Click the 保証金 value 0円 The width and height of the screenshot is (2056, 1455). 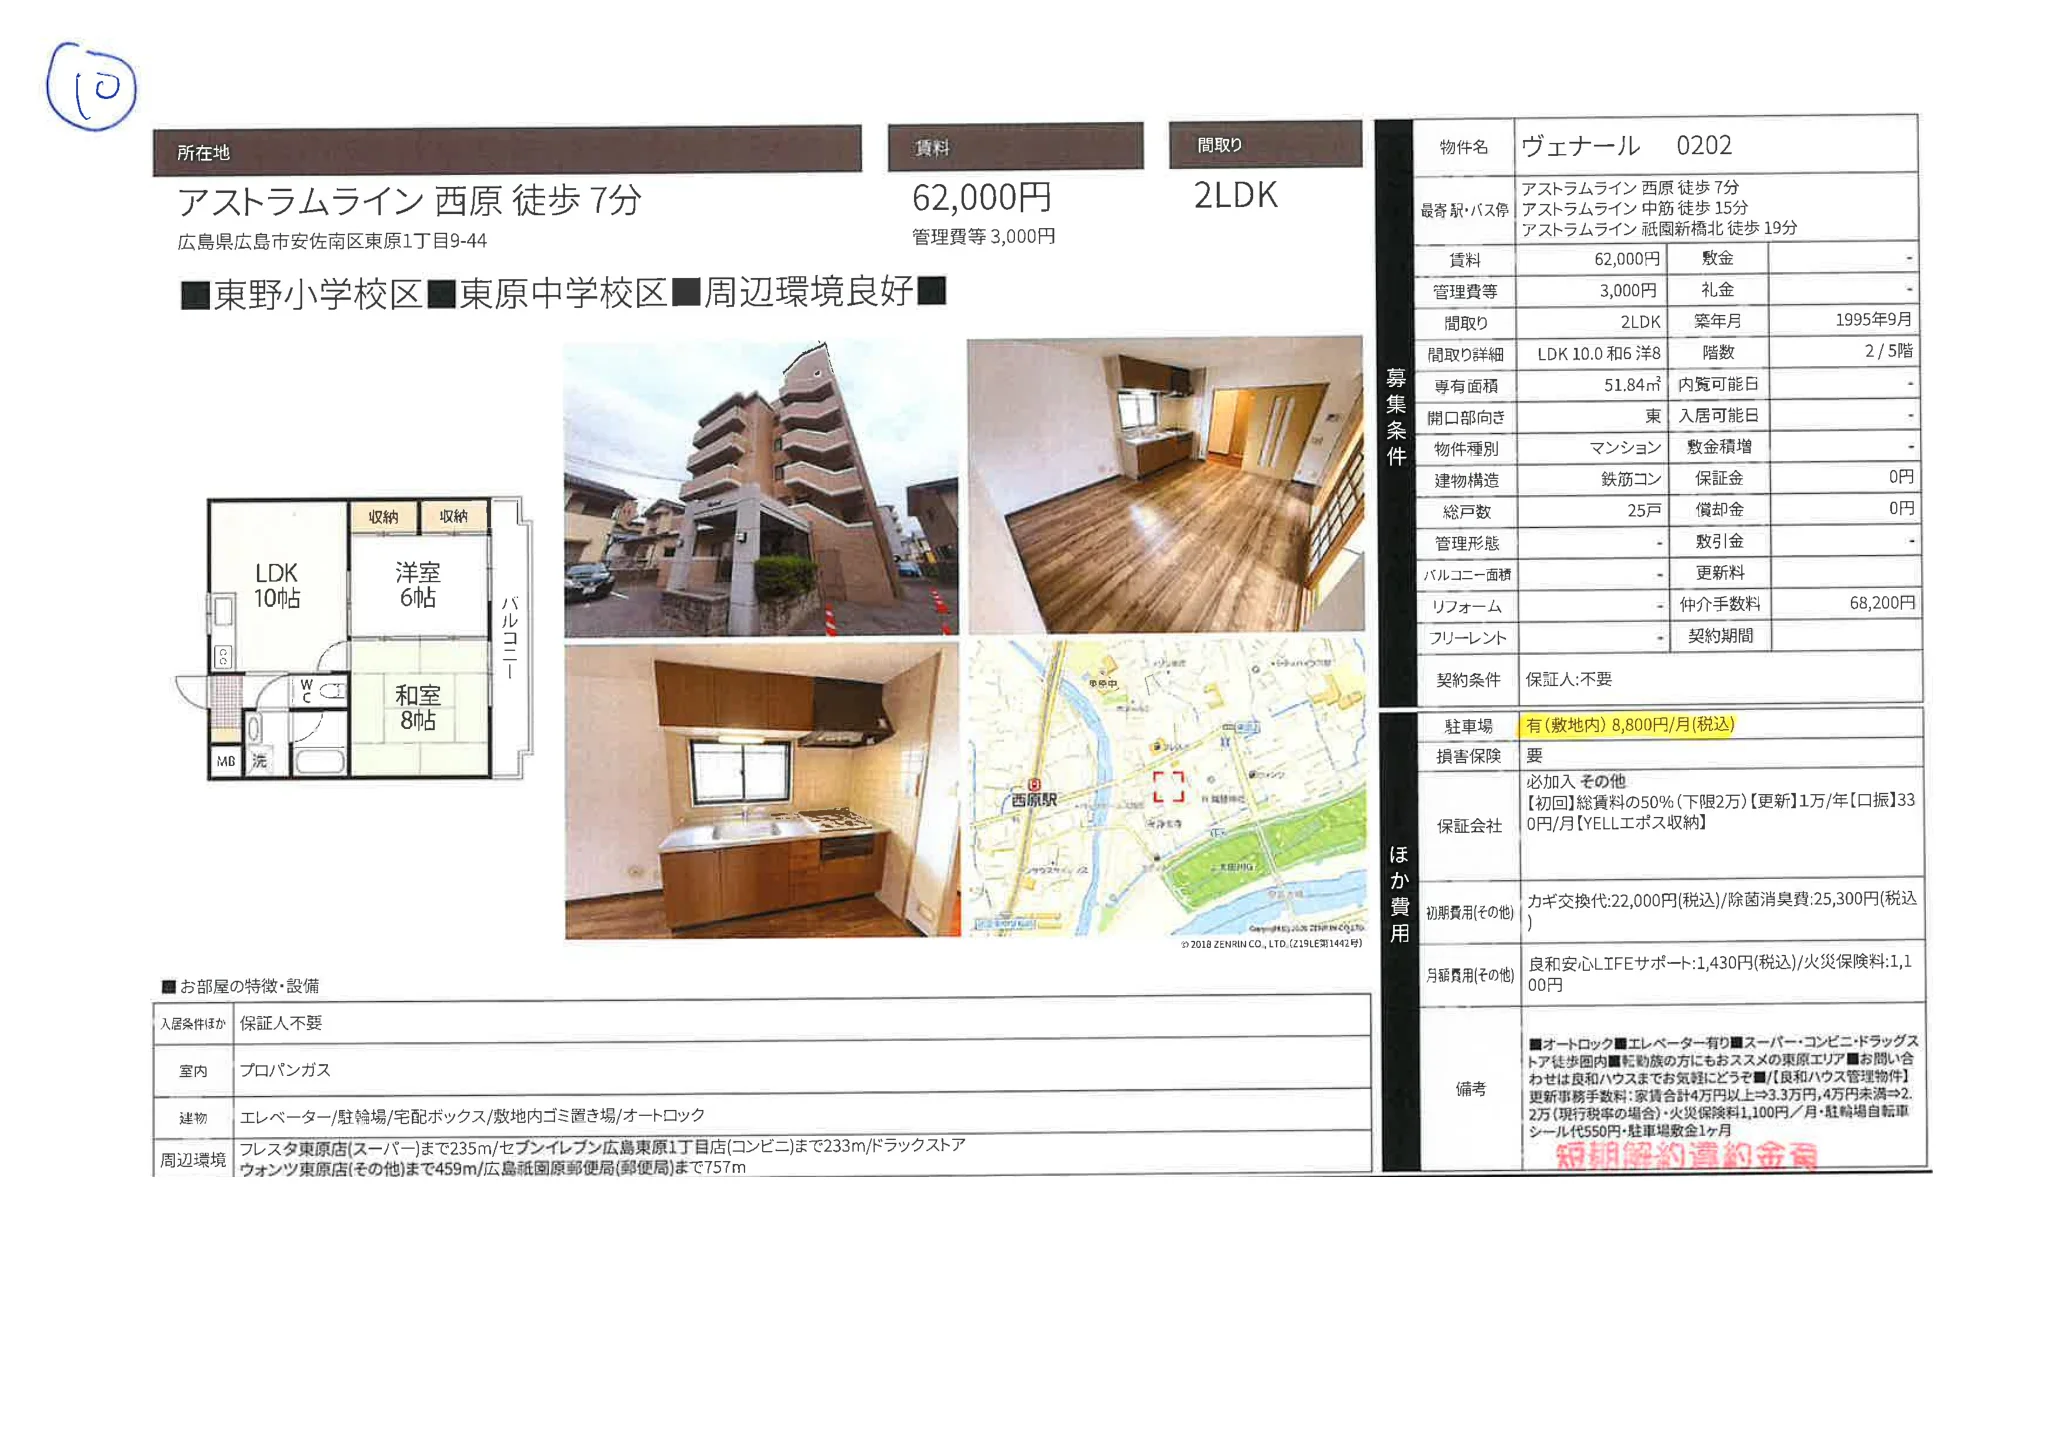click(x=1901, y=477)
